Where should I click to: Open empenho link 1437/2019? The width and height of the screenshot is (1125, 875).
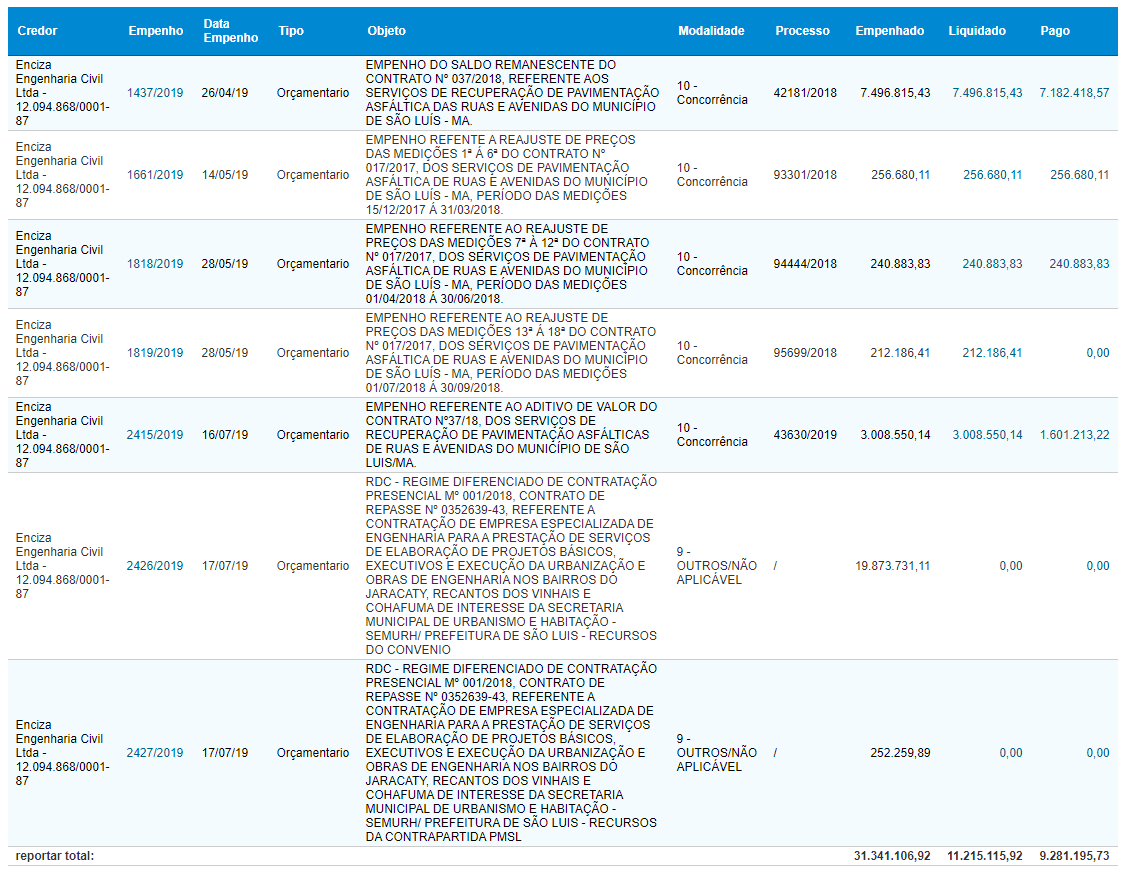[x=155, y=93]
